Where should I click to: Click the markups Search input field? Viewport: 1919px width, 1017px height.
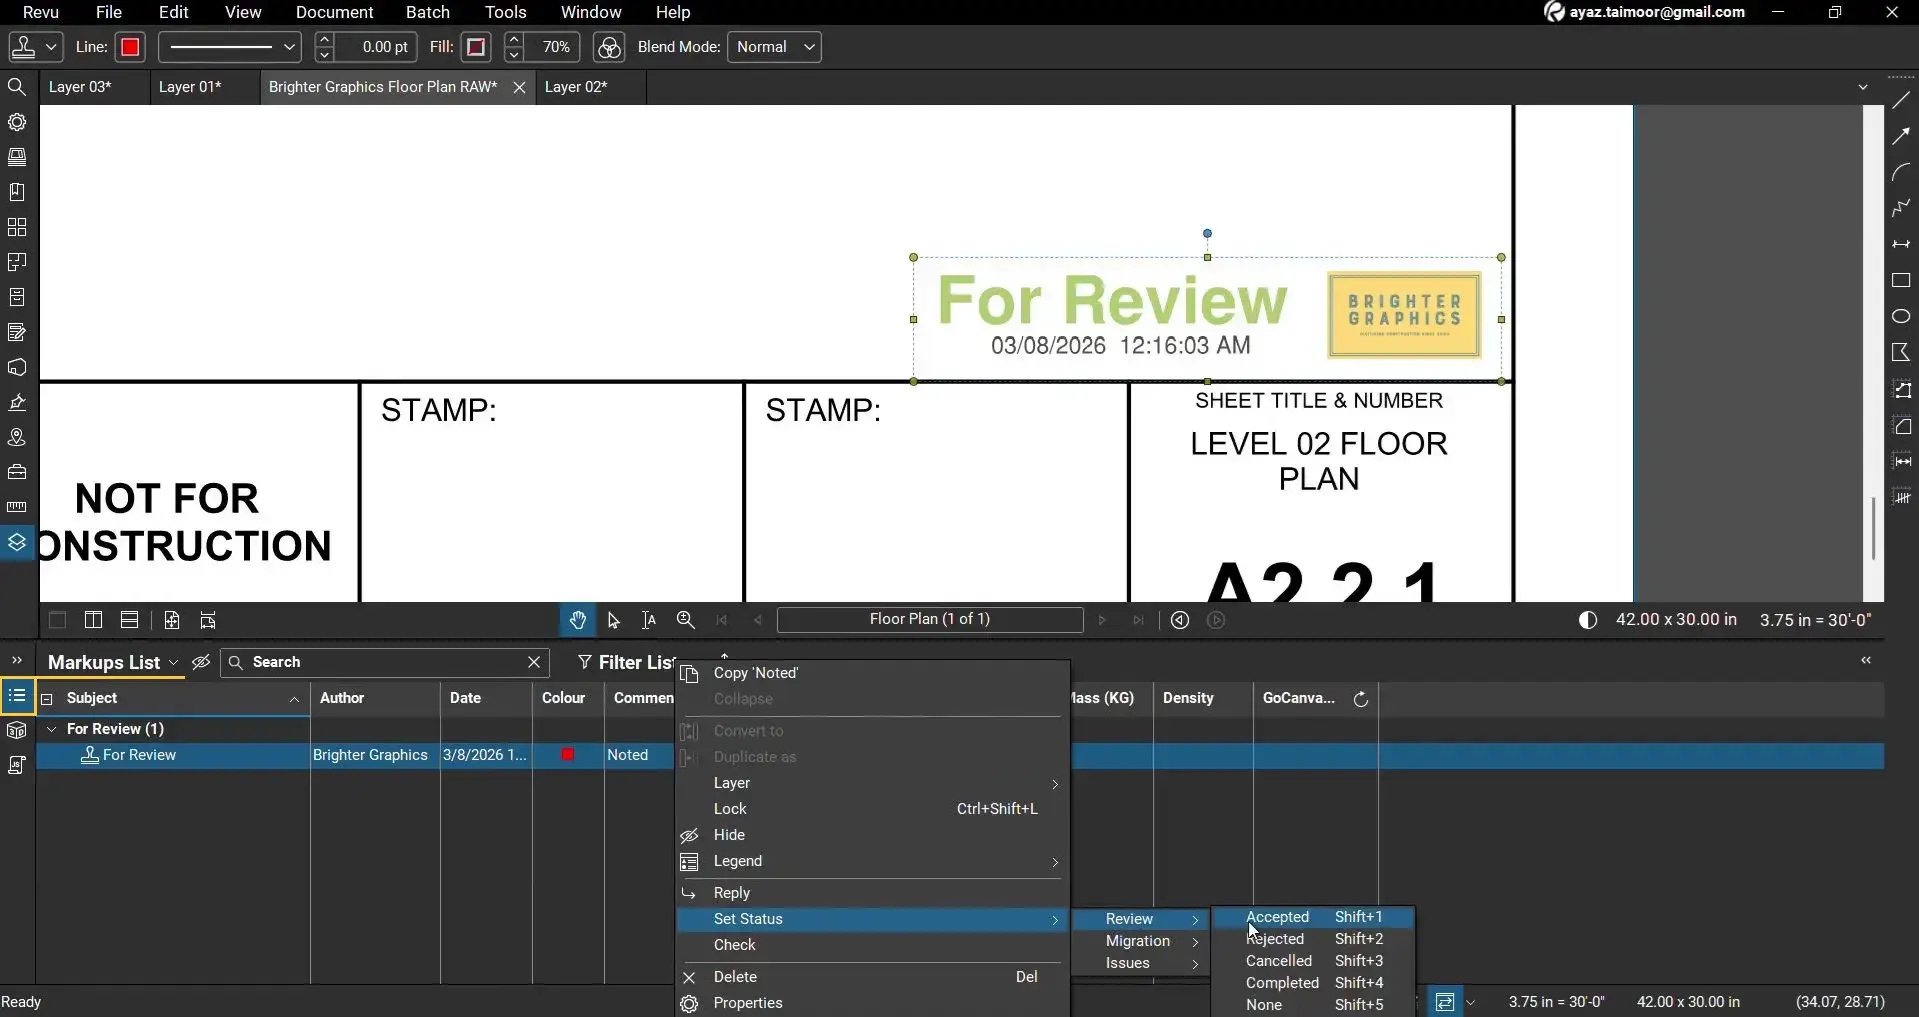pyautogui.click(x=385, y=662)
